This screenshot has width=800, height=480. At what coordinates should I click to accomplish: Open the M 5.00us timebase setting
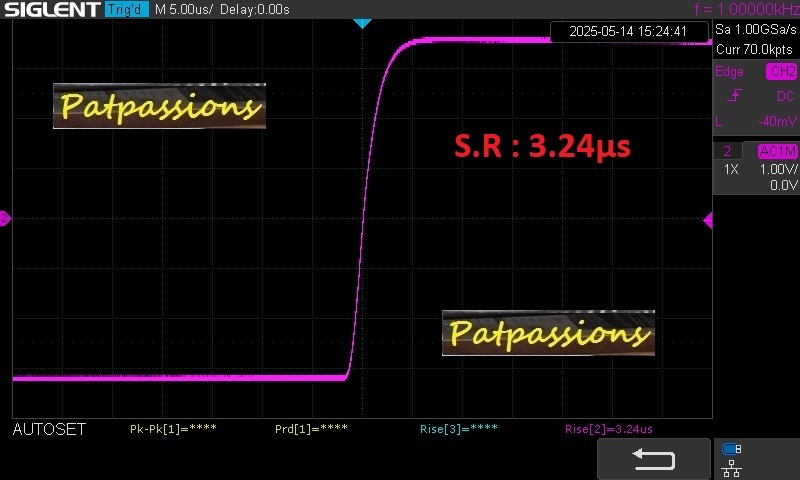(x=184, y=9)
